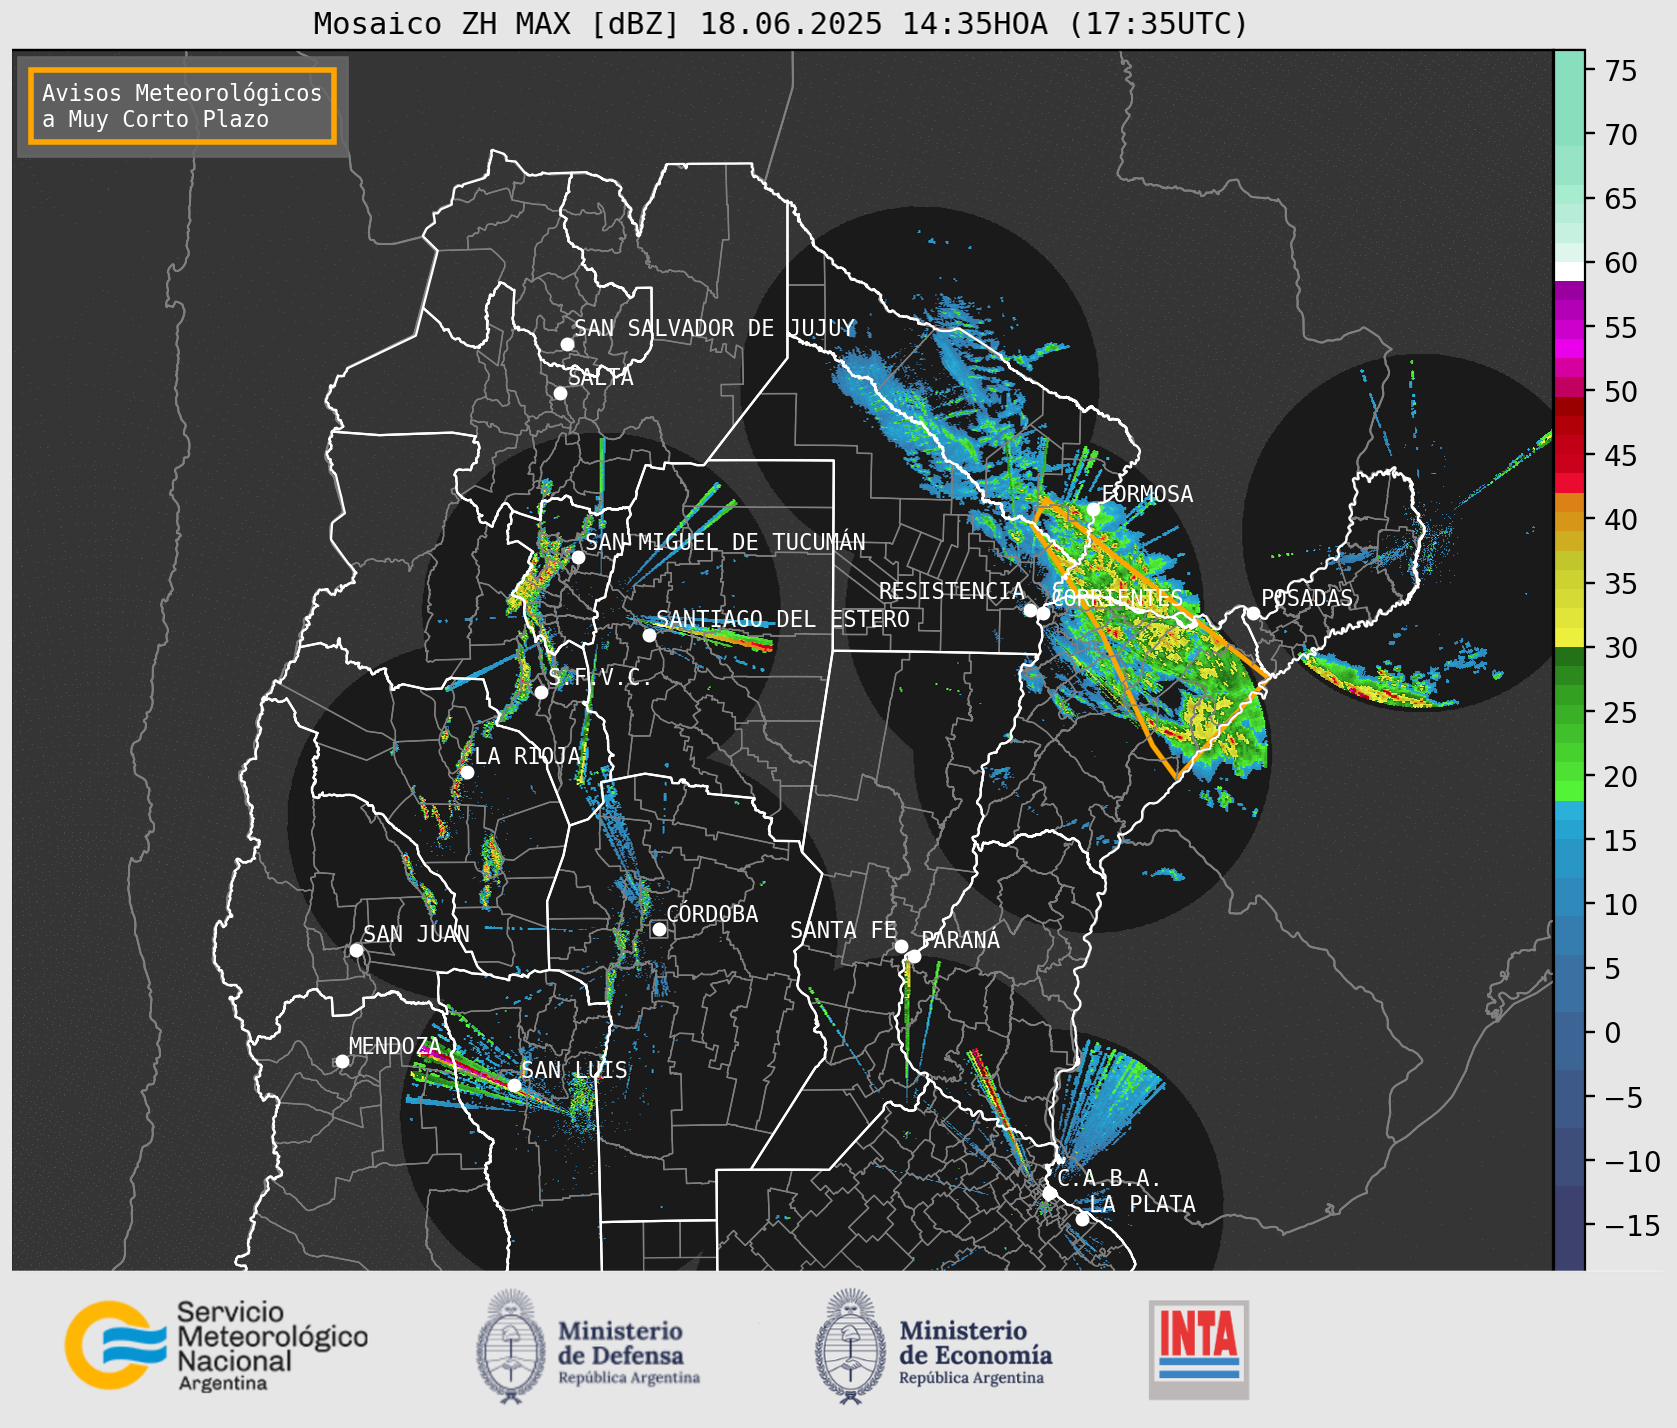Select the San Miguel de Tucumán marker
Screen dimensions: 1677x1428
click(x=577, y=557)
